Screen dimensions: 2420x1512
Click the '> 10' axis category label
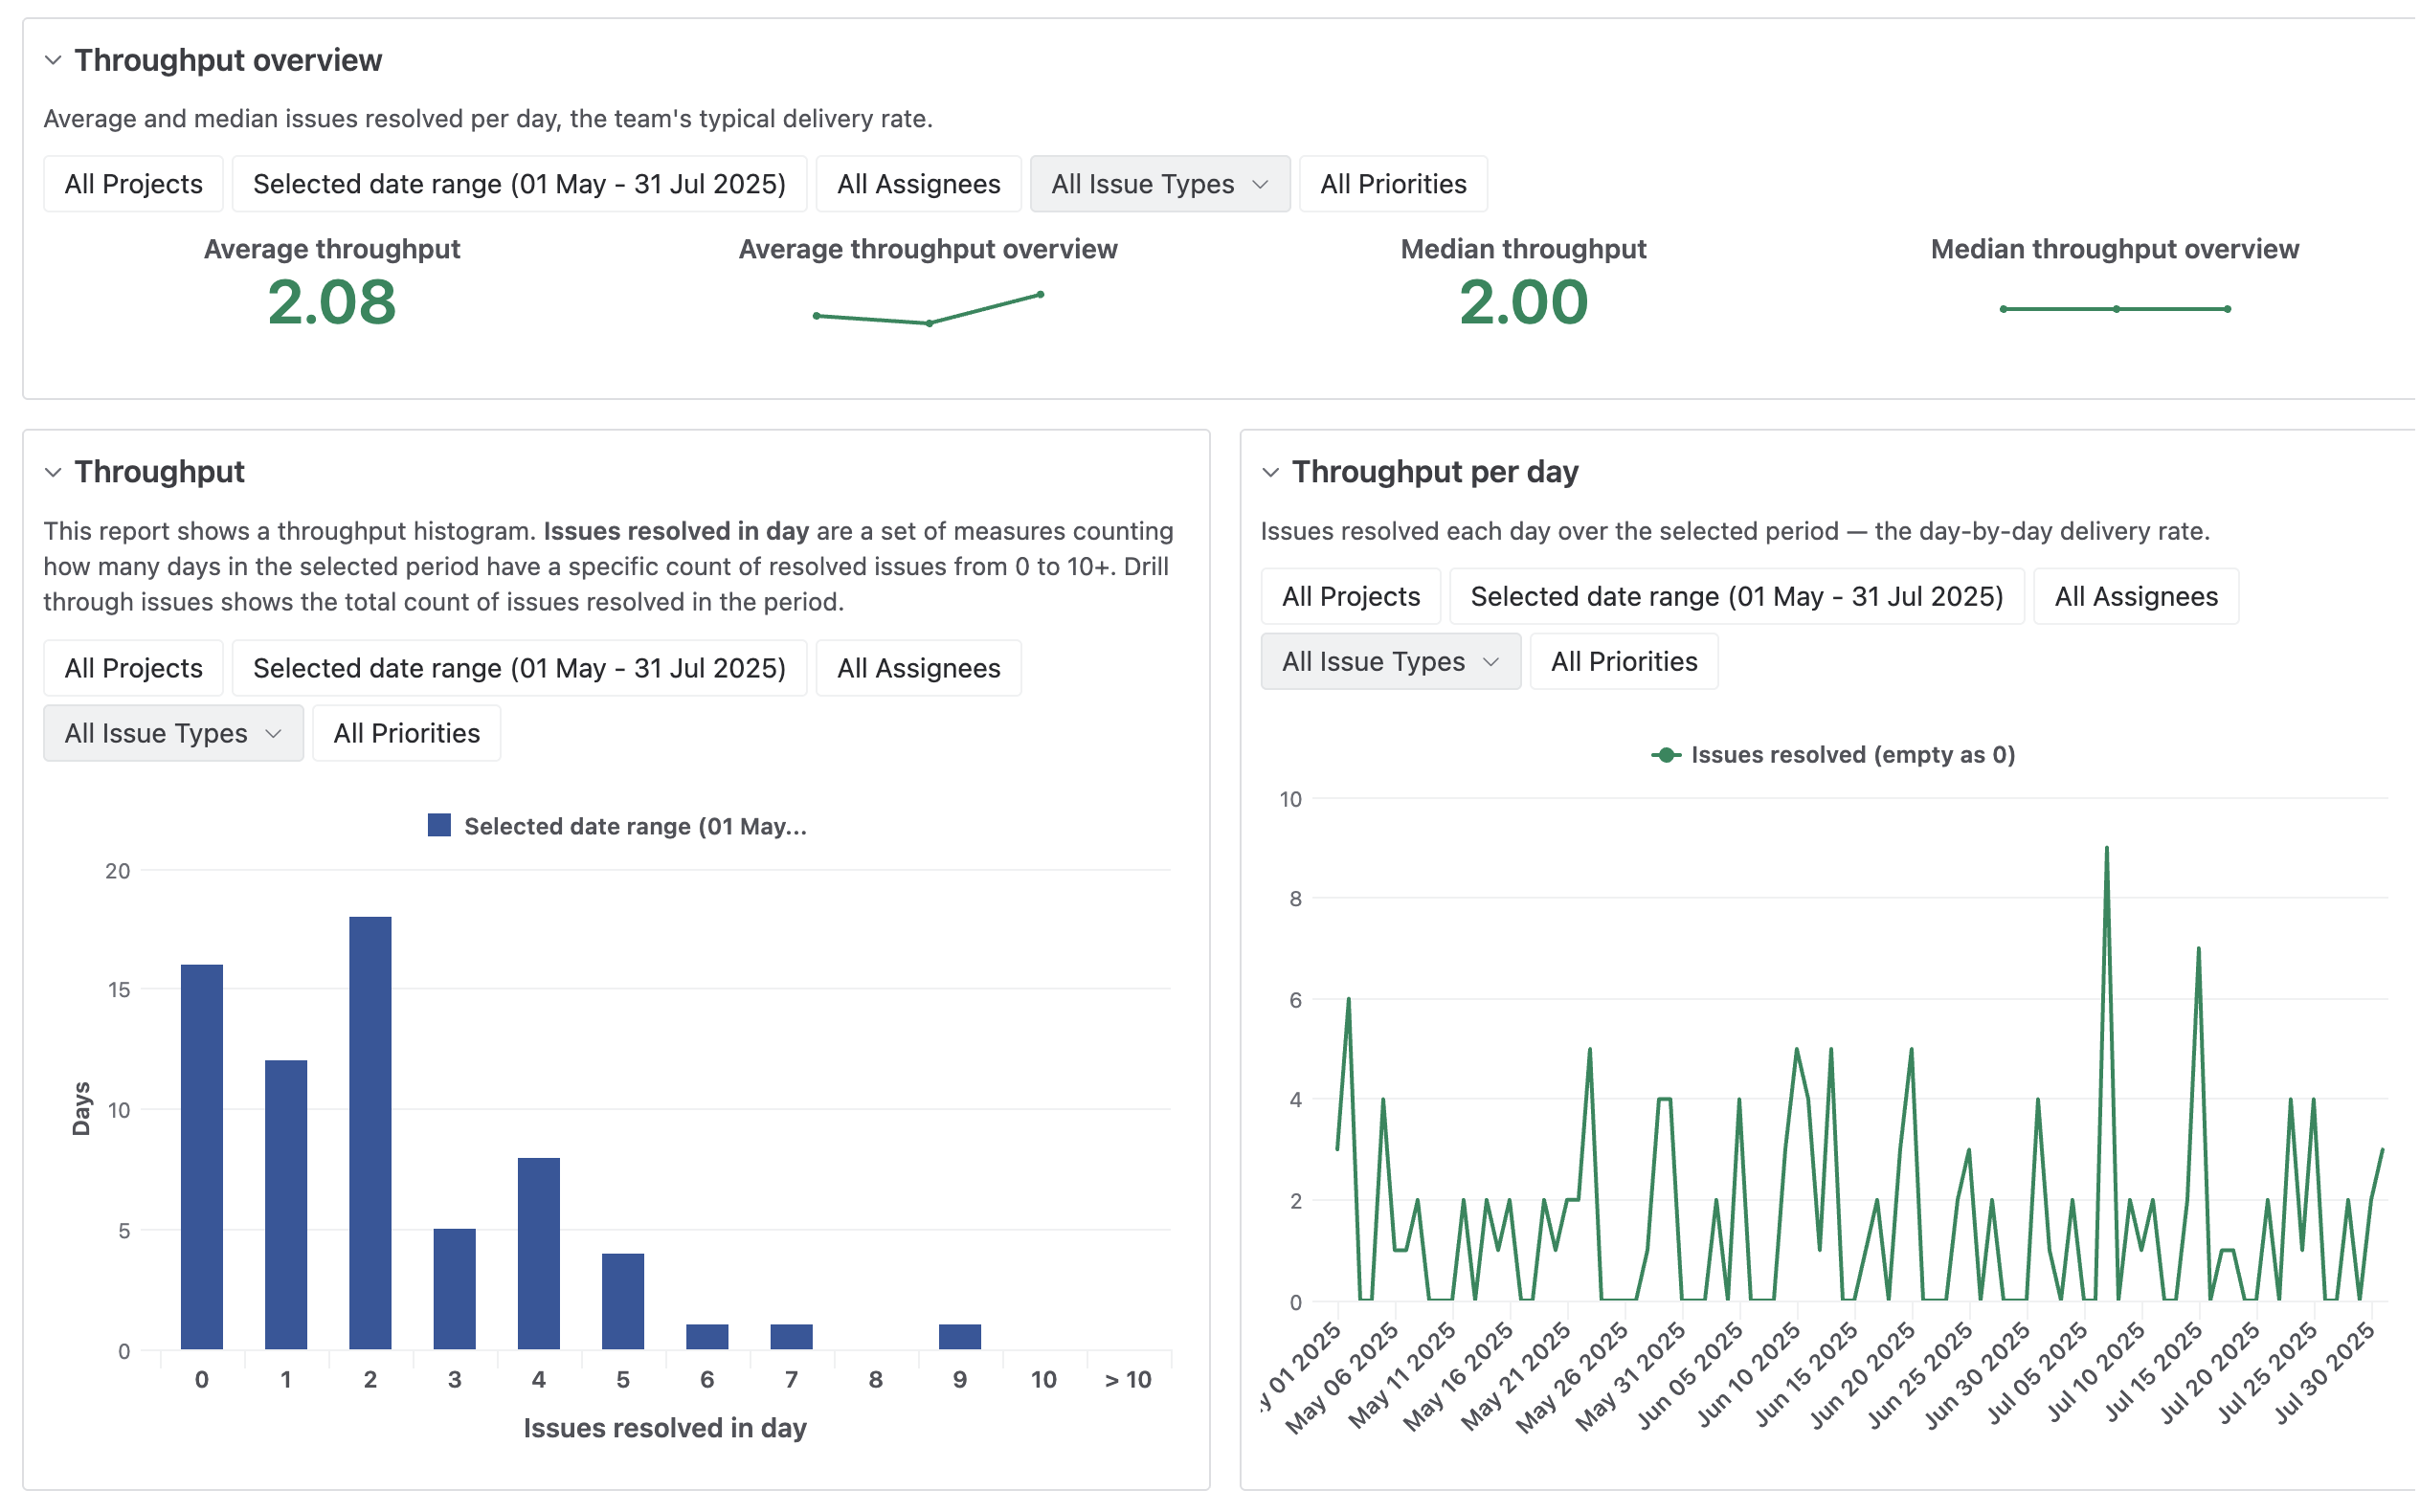pyautogui.click(x=1128, y=1380)
